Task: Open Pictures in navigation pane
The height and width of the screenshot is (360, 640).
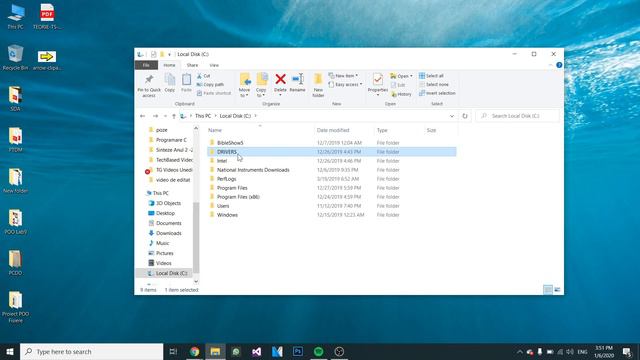Action: click(164, 253)
